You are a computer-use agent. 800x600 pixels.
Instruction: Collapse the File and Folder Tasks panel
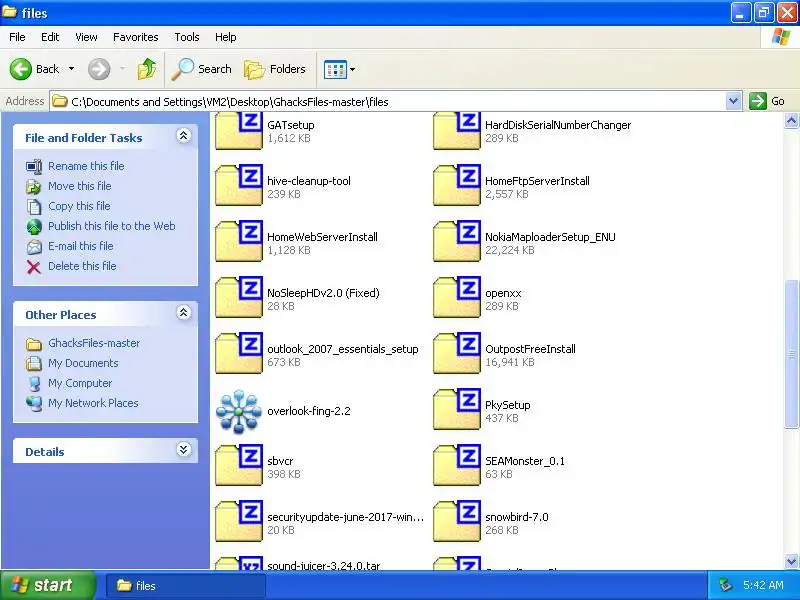(x=184, y=136)
